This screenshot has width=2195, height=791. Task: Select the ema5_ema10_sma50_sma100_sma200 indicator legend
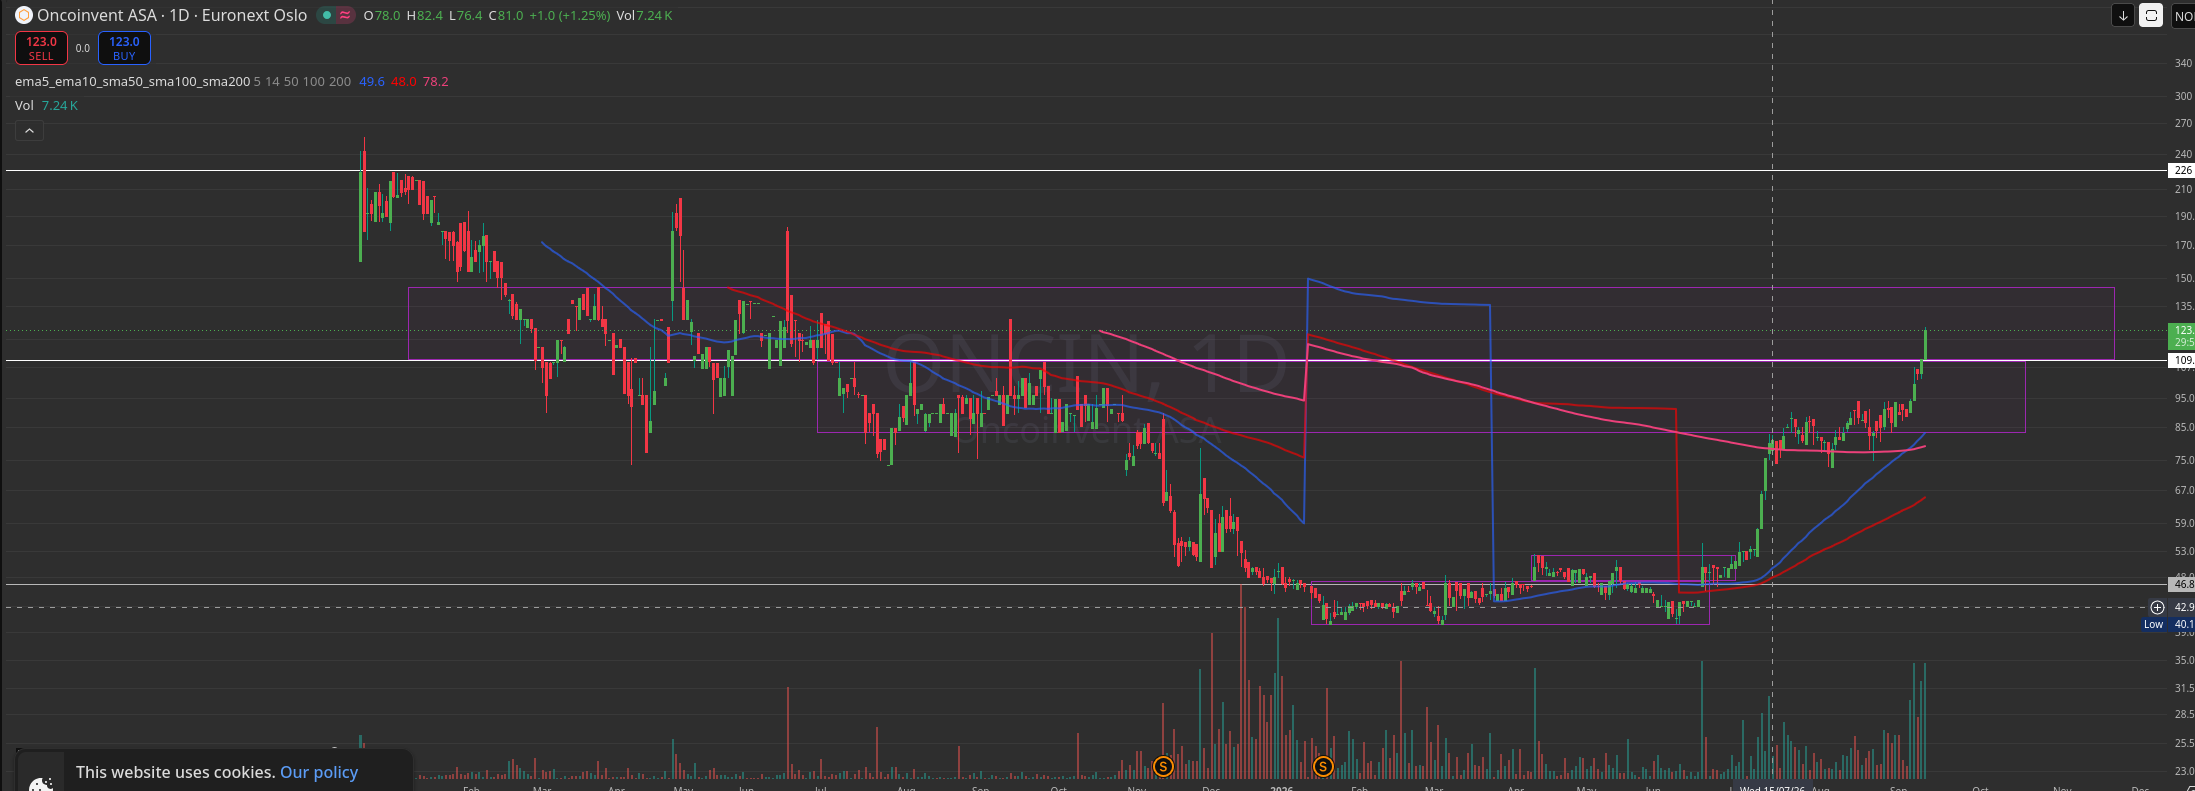click(132, 81)
